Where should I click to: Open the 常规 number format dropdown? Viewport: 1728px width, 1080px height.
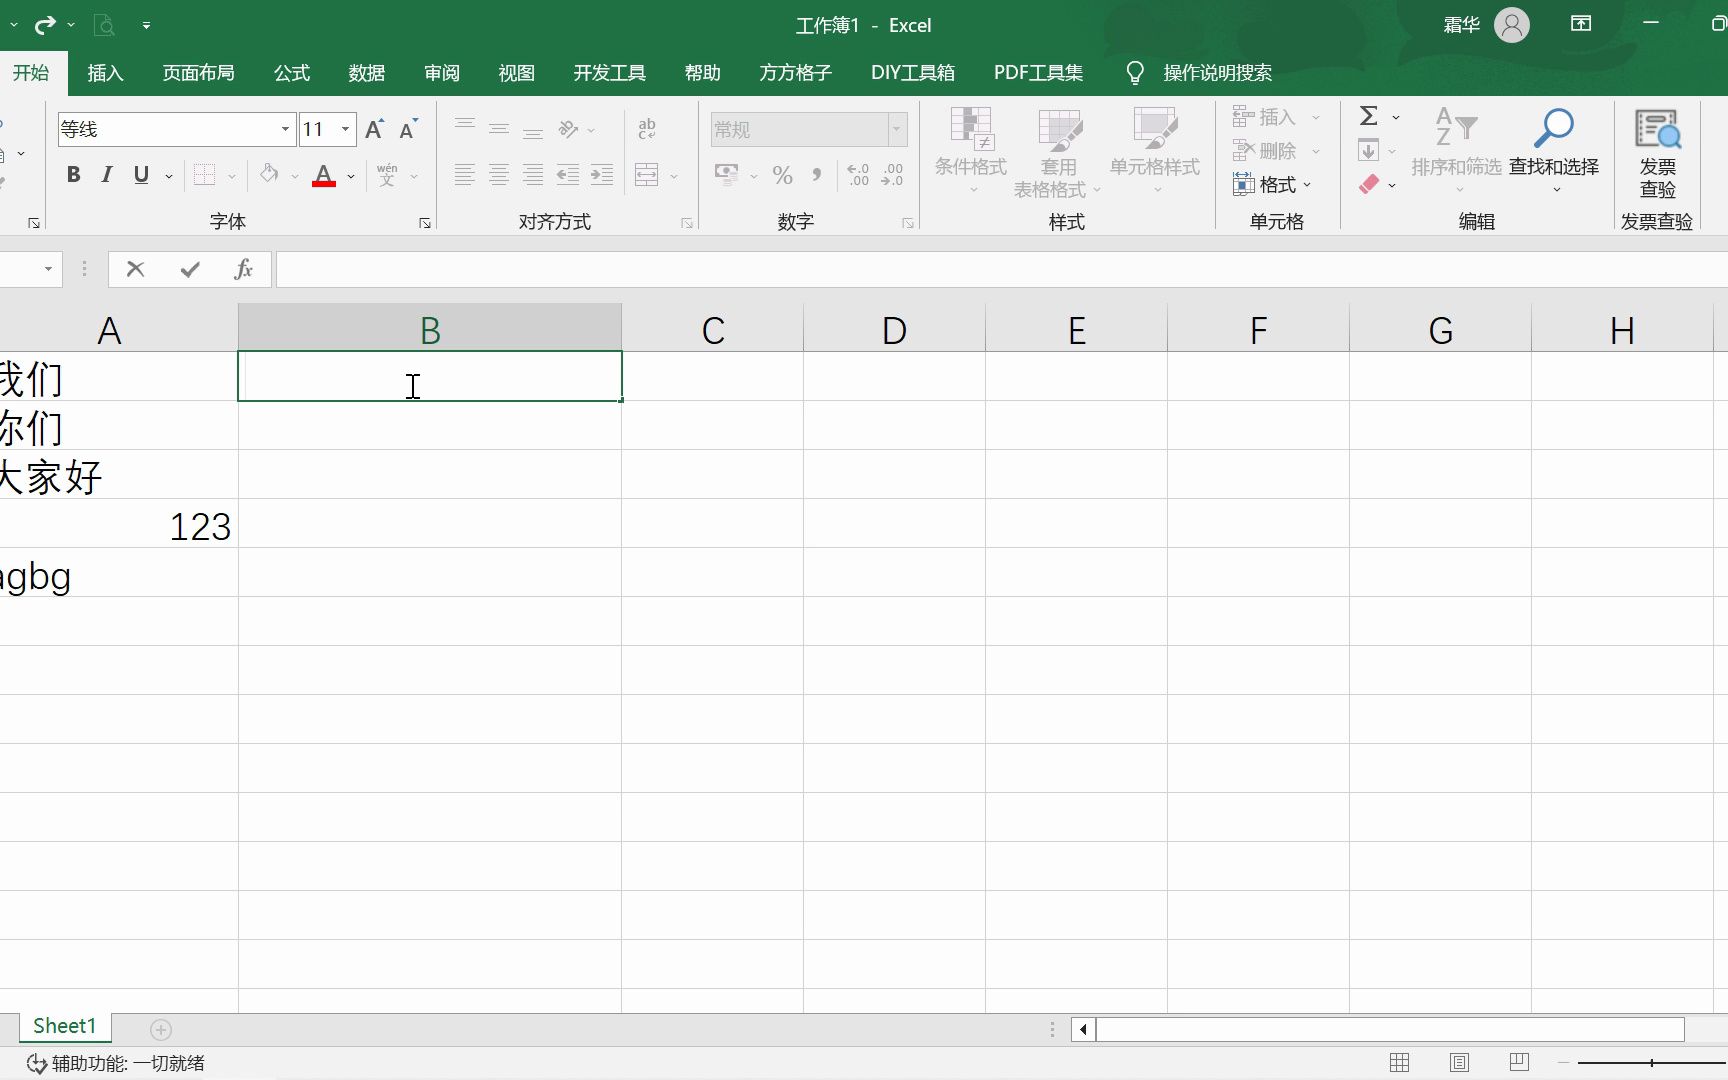coord(895,129)
